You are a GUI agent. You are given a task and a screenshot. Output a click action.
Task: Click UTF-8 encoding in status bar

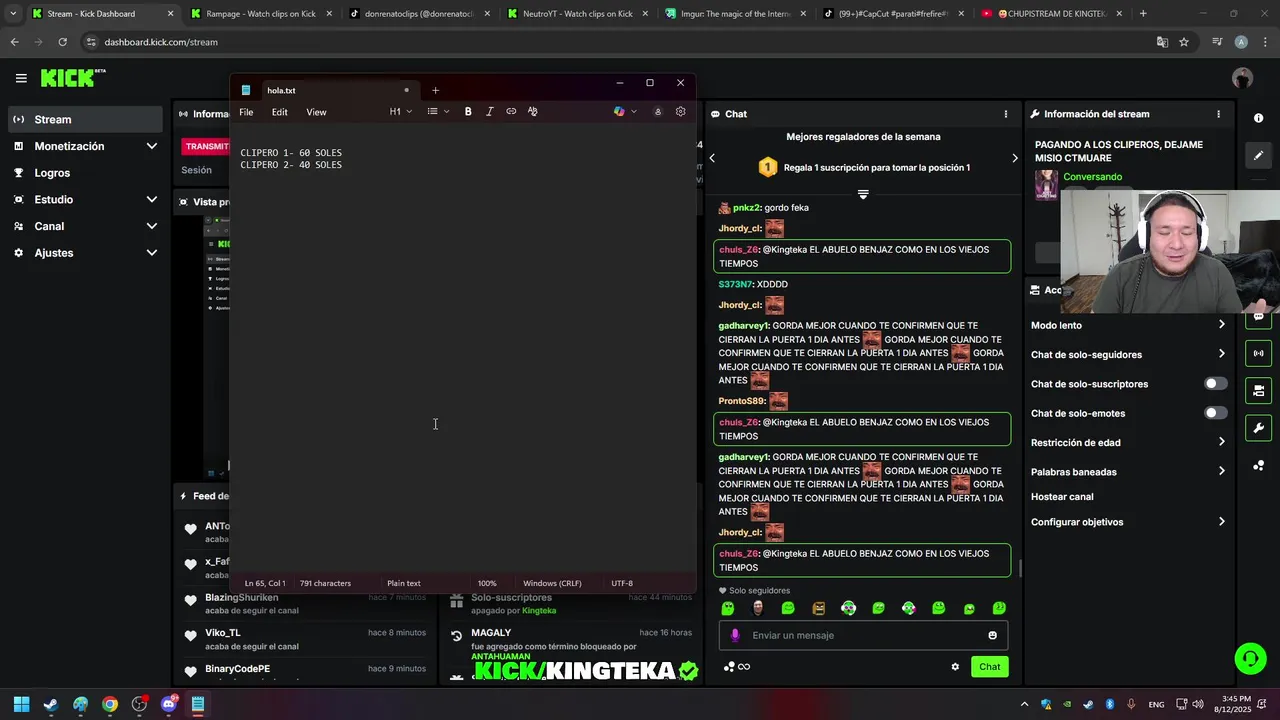point(622,583)
